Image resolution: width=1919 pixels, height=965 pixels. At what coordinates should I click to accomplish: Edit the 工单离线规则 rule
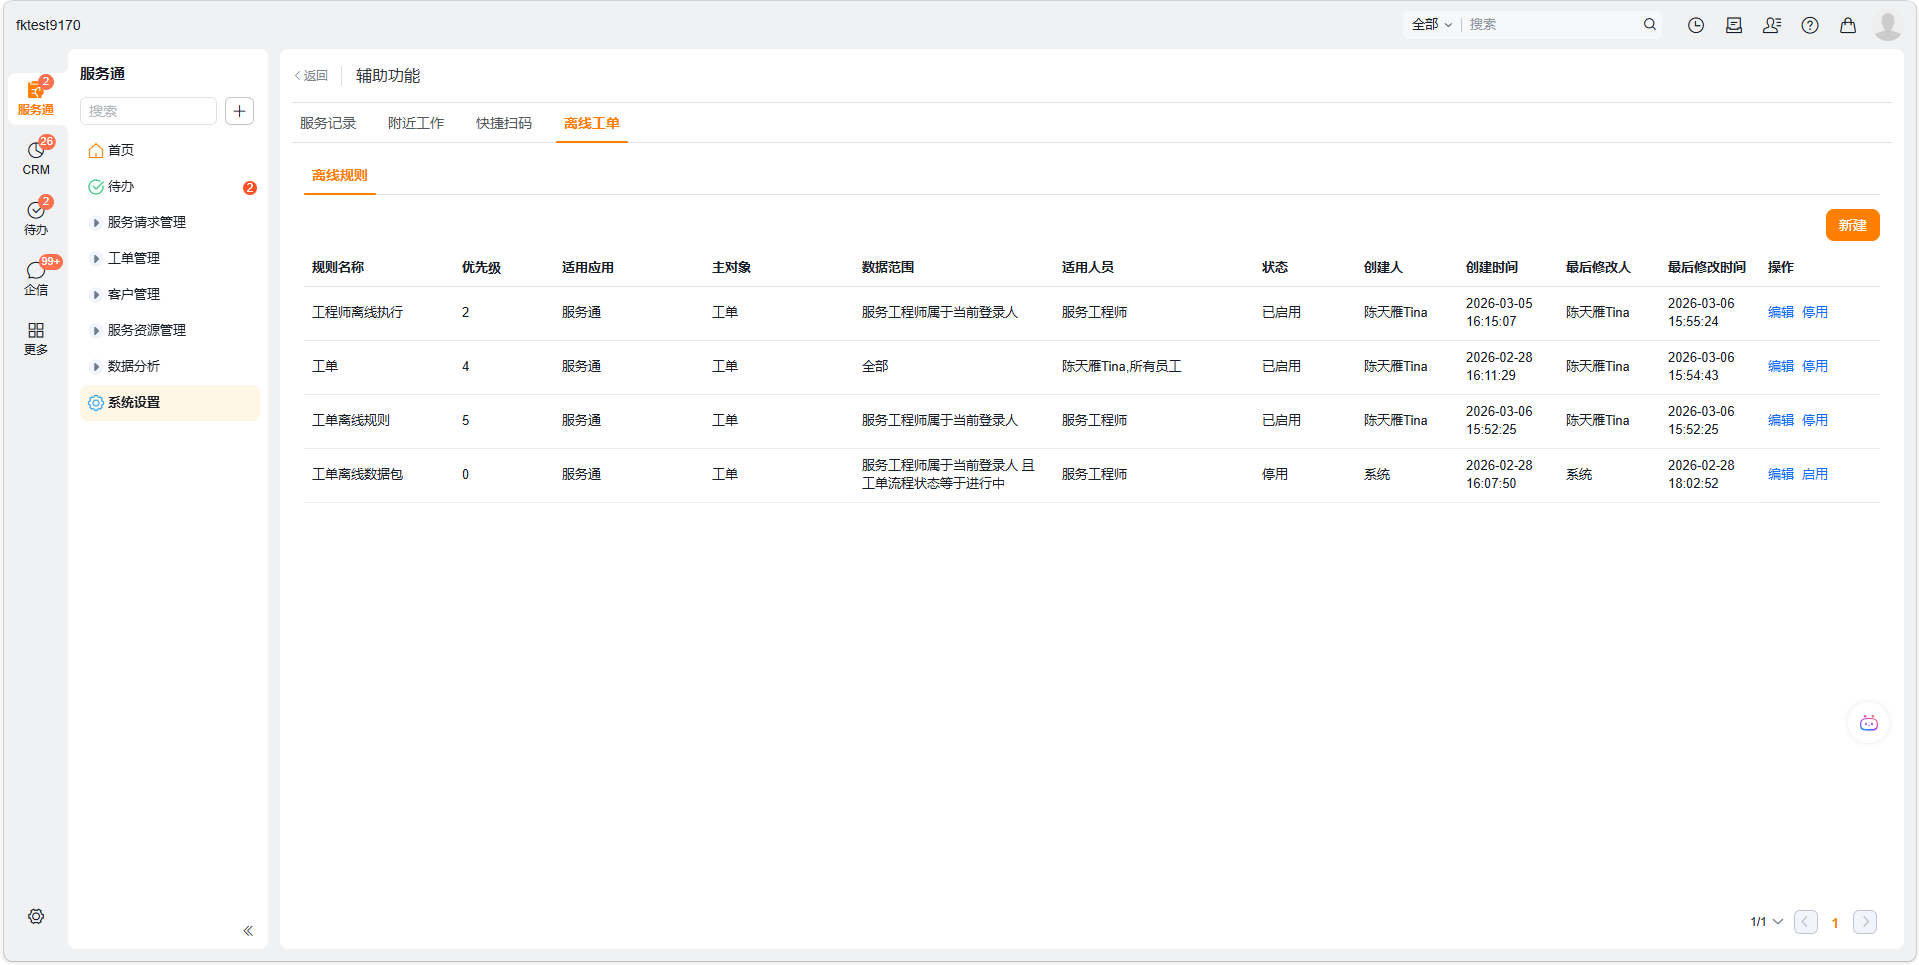click(1781, 420)
